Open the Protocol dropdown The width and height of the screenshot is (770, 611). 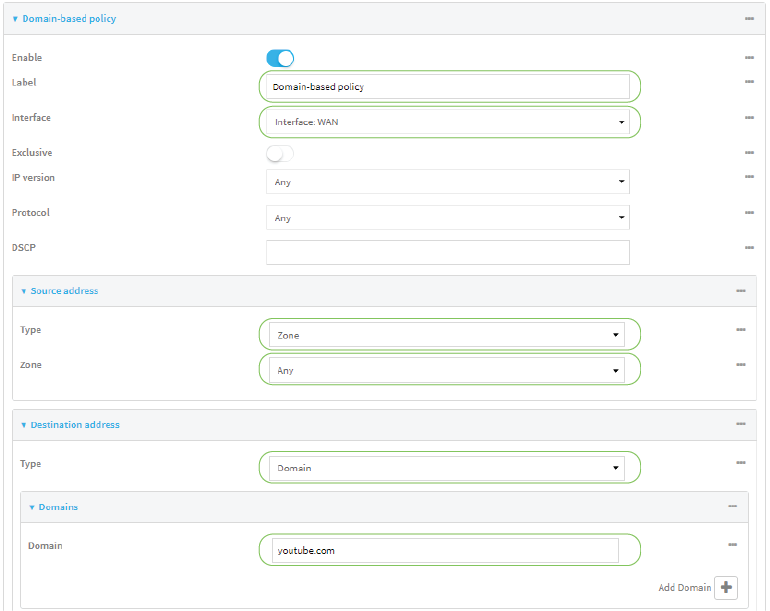coord(447,218)
